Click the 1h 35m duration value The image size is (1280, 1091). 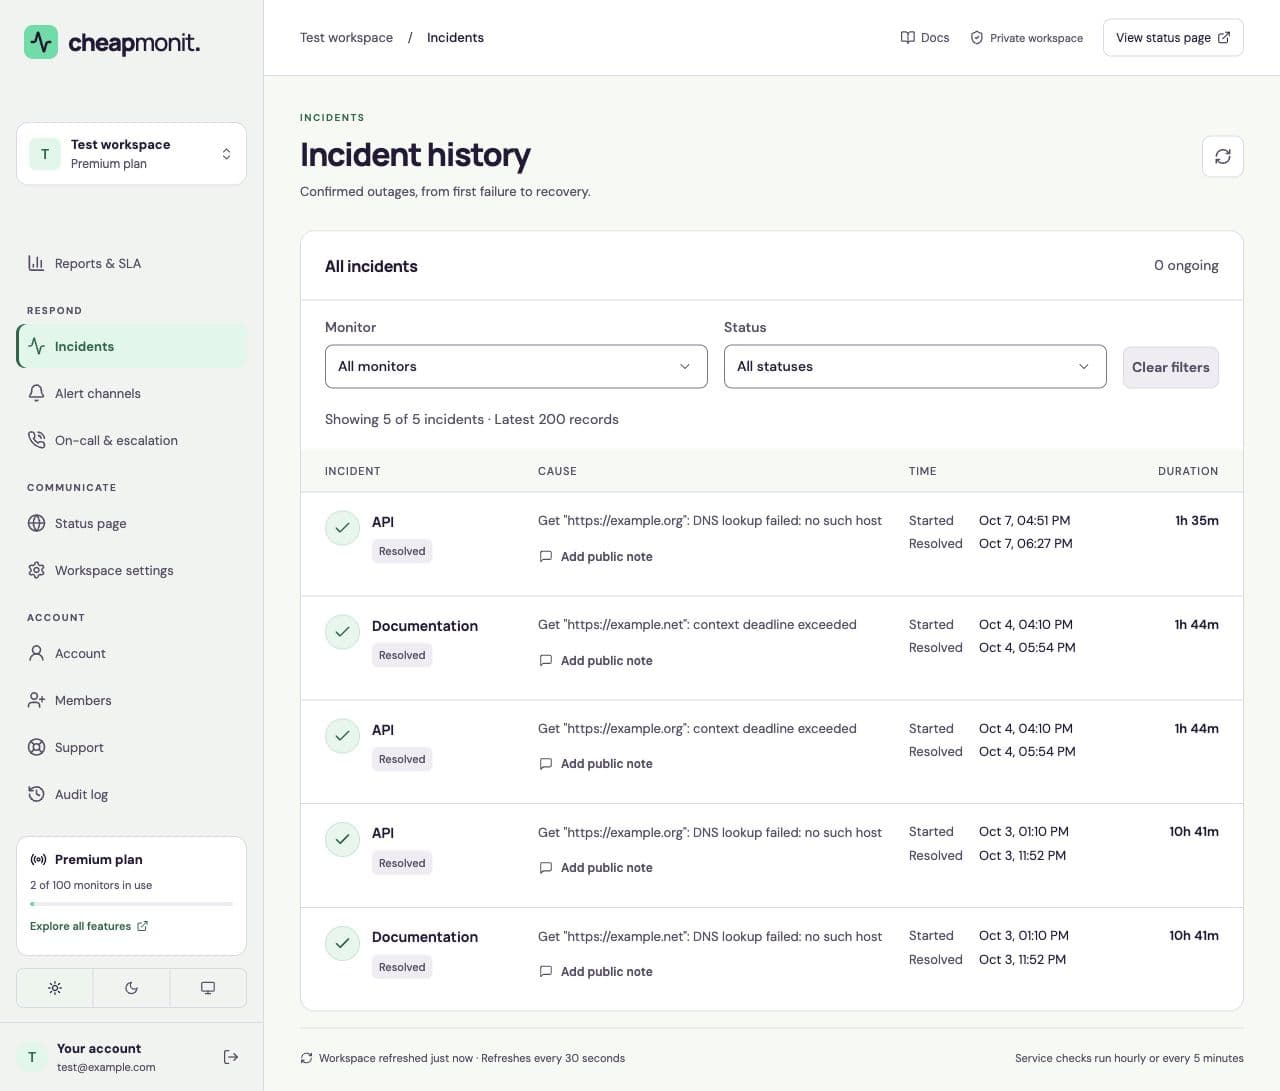pyautogui.click(x=1196, y=521)
